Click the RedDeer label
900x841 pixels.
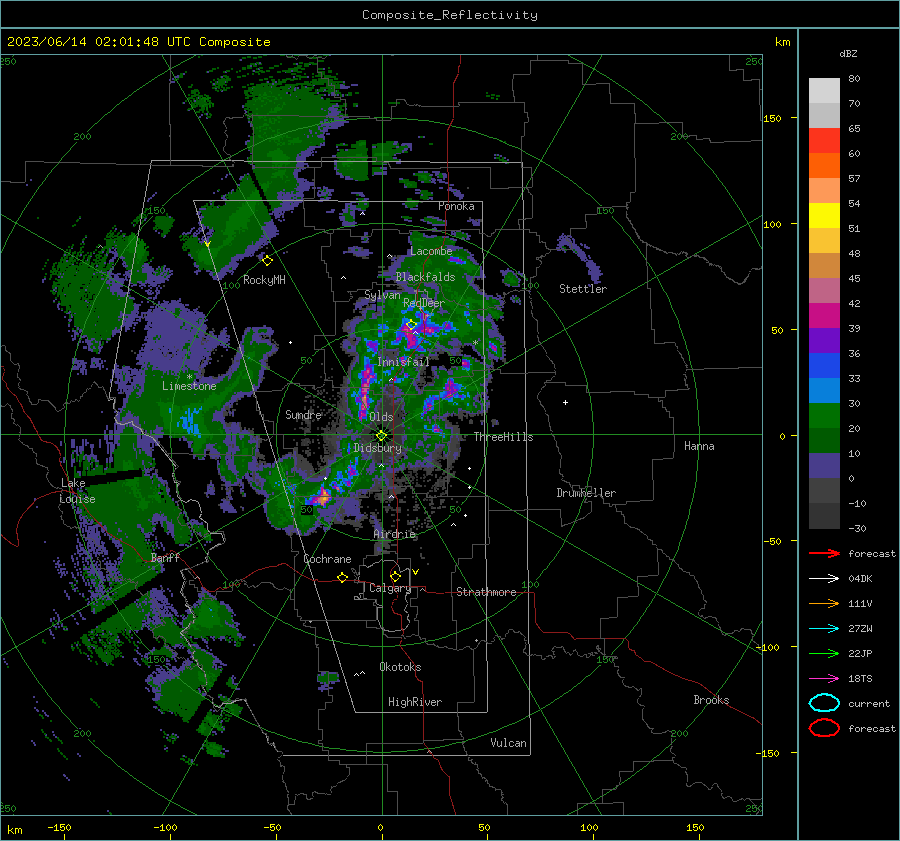424,303
